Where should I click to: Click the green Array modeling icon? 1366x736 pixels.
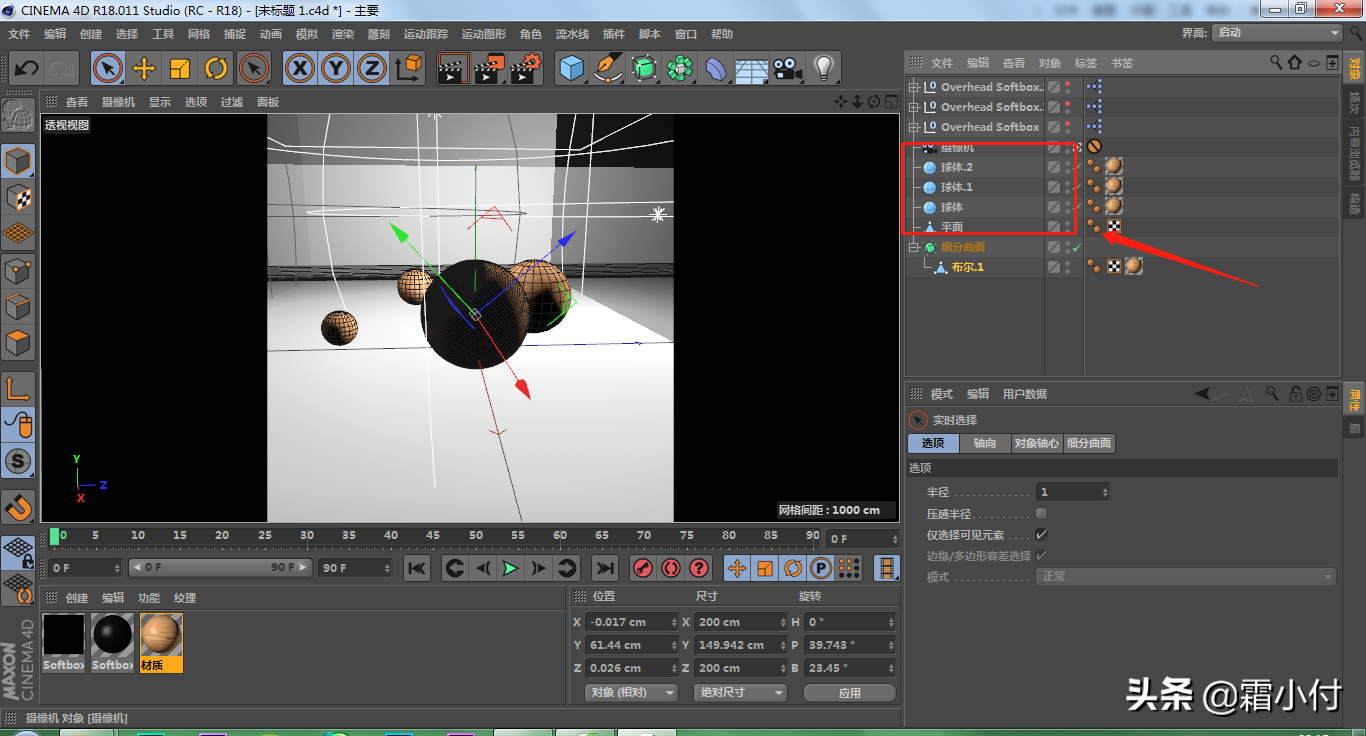tap(681, 68)
